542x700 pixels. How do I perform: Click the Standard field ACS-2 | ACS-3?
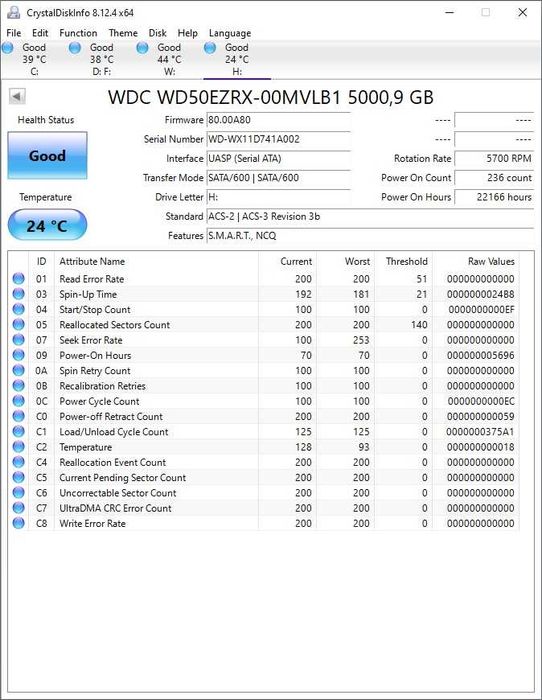coord(370,217)
